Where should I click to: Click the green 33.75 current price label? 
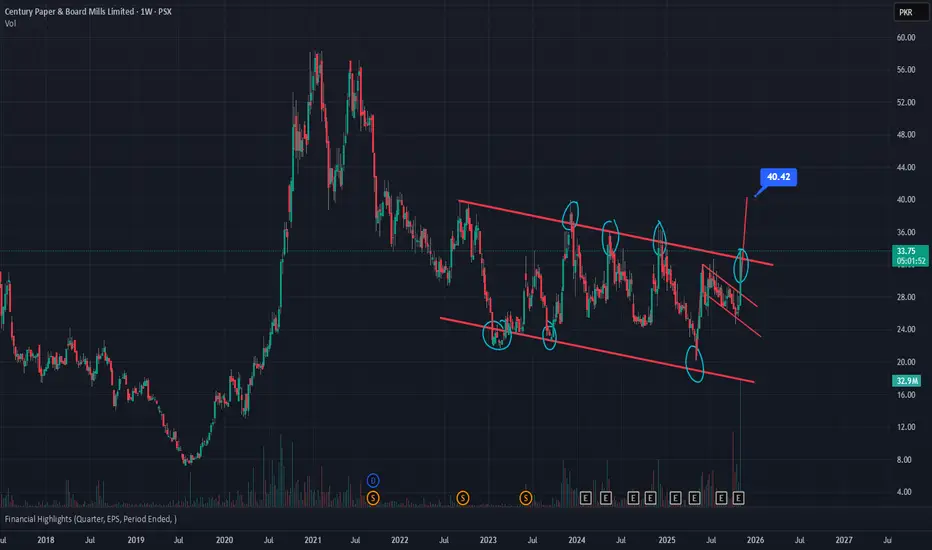(909, 256)
